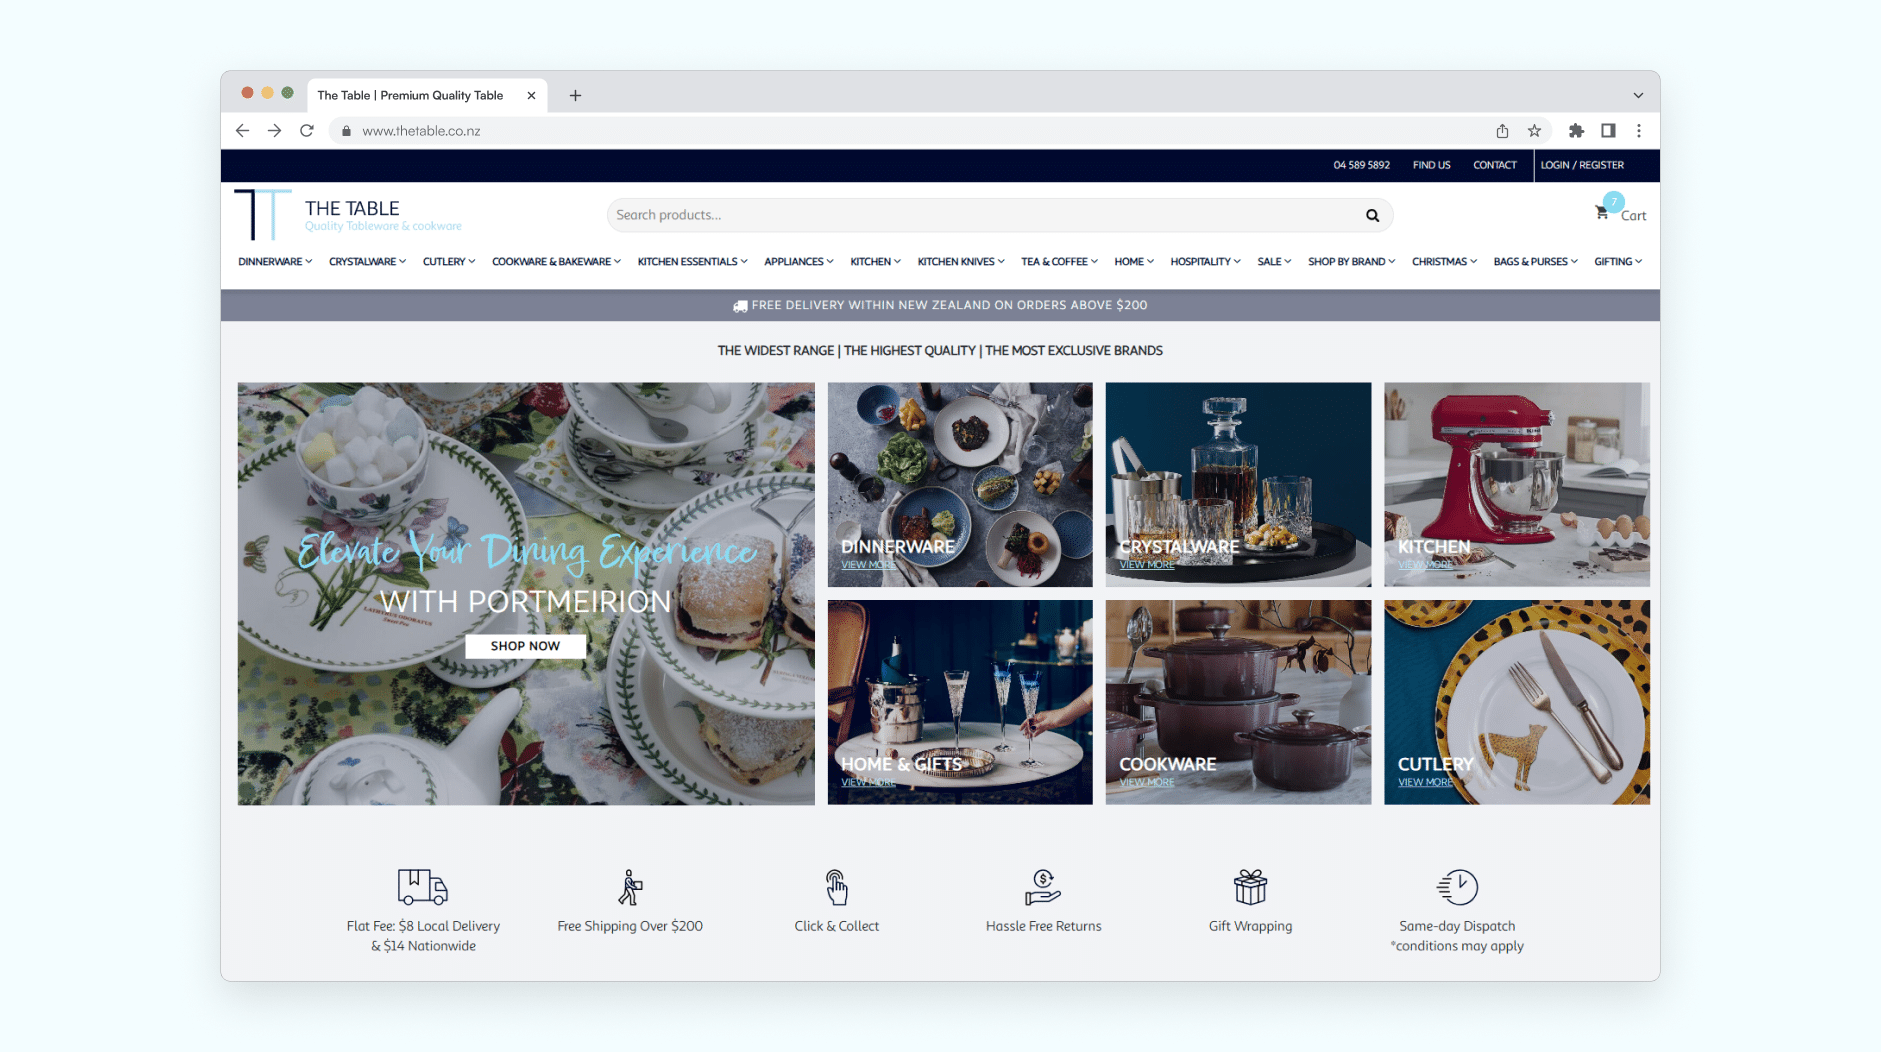Click the search magnifier icon
The image size is (1881, 1052).
pos(1372,215)
